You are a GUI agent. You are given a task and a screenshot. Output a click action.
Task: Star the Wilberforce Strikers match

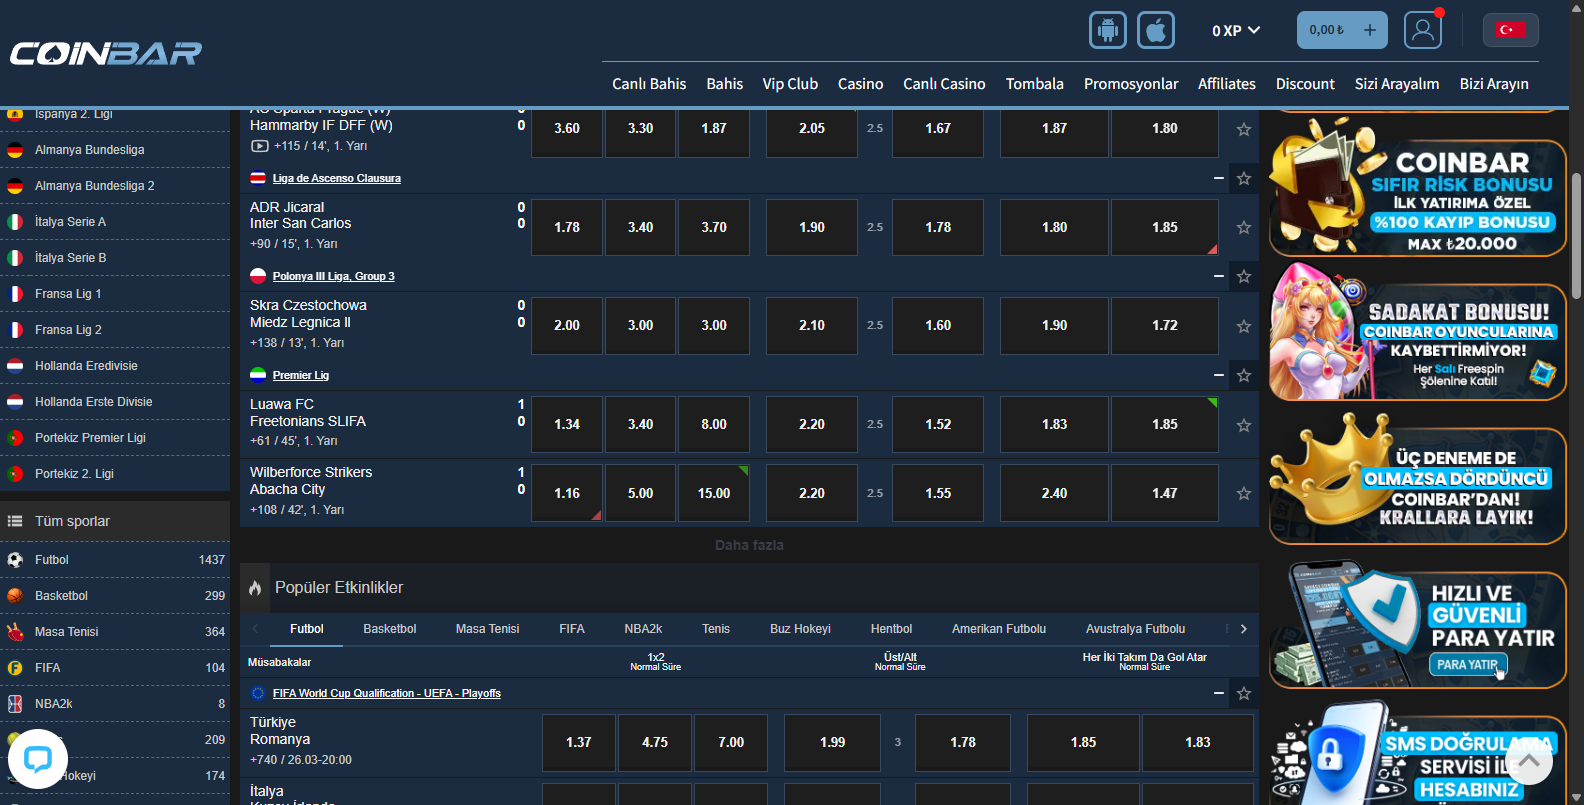click(x=1243, y=494)
